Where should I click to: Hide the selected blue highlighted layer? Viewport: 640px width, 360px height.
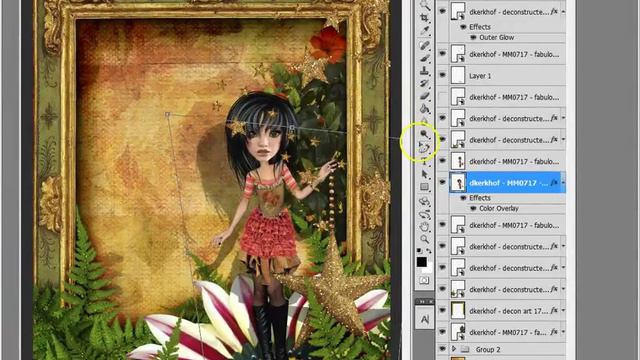442,182
